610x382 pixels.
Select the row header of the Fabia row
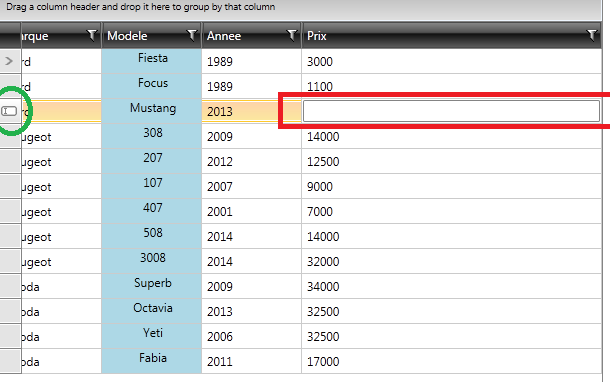click(10, 361)
